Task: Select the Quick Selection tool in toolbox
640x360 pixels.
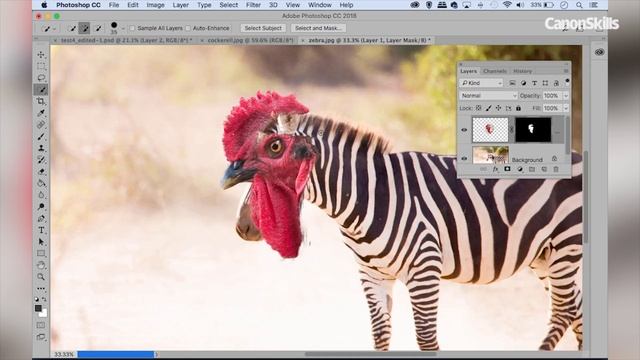Action: pos(41,89)
